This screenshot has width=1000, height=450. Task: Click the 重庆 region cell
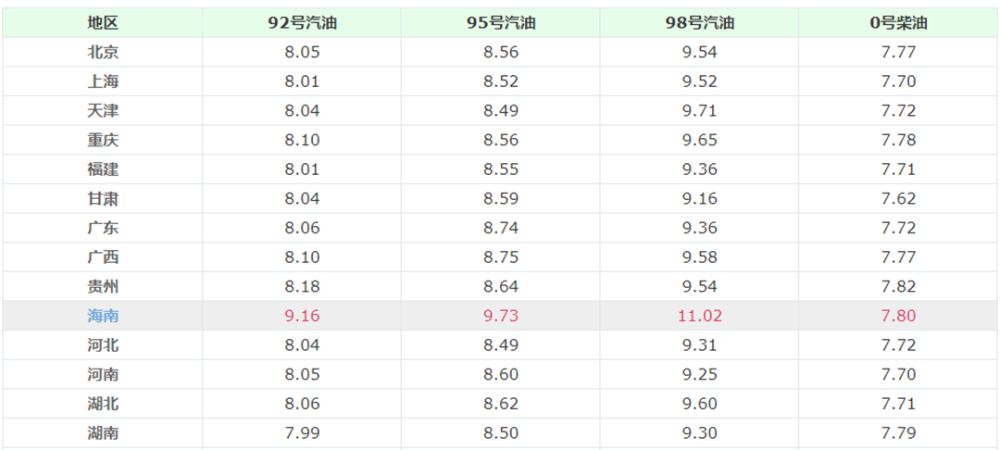[103, 140]
